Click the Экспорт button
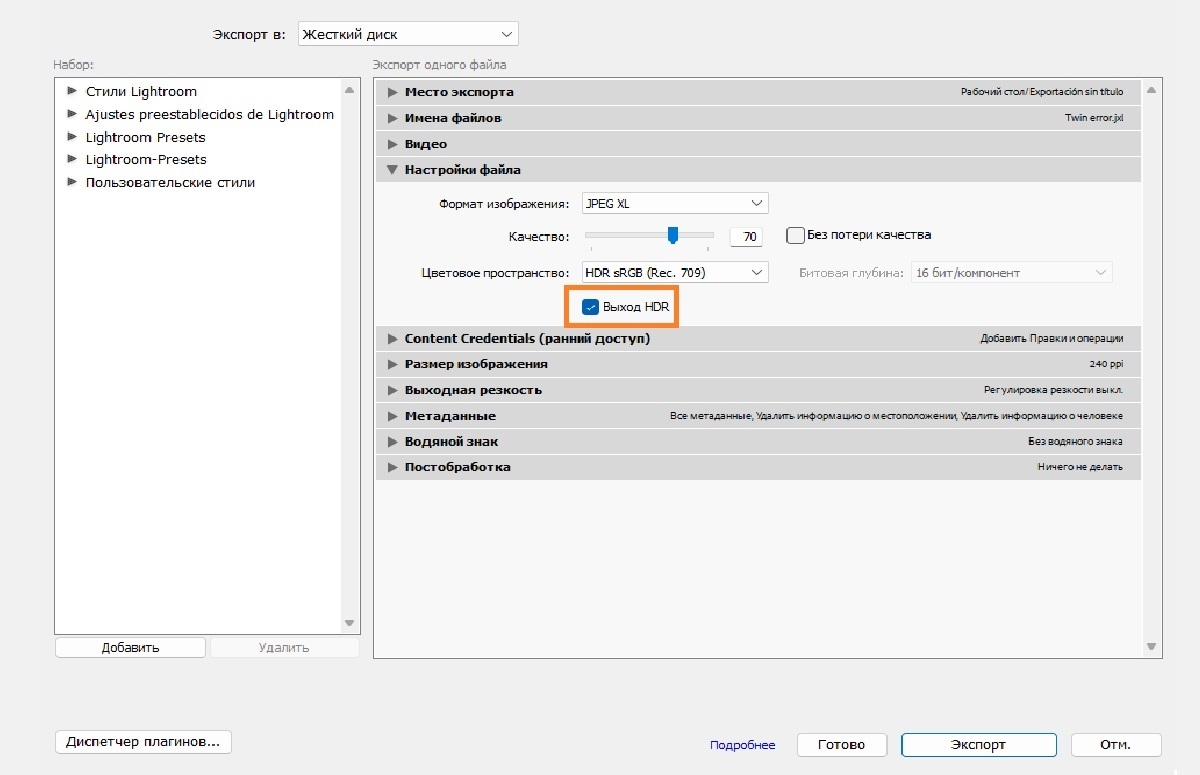Viewport: 1200px width, 775px height. [x=979, y=745]
